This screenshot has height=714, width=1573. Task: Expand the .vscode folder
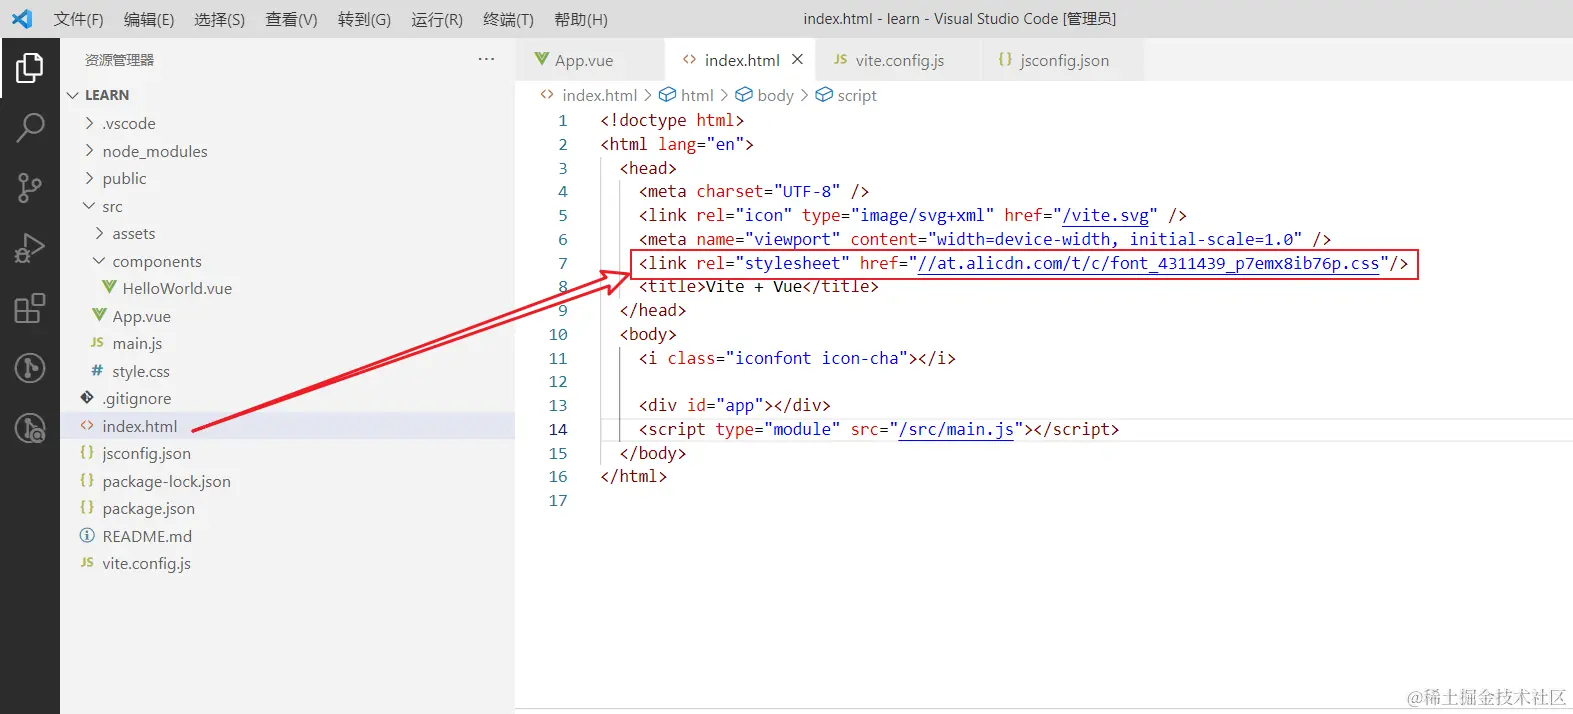click(x=90, y=123)
